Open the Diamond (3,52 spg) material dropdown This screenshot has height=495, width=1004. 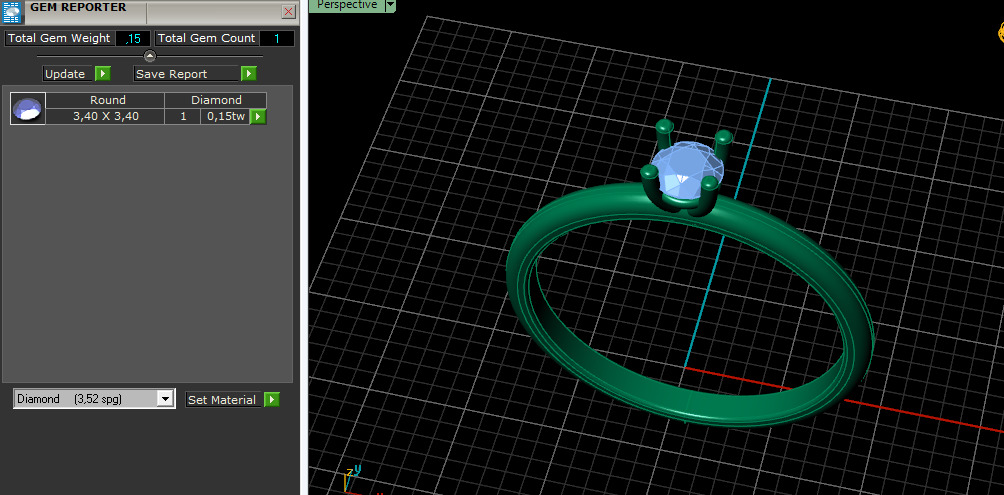click(94, 399)
